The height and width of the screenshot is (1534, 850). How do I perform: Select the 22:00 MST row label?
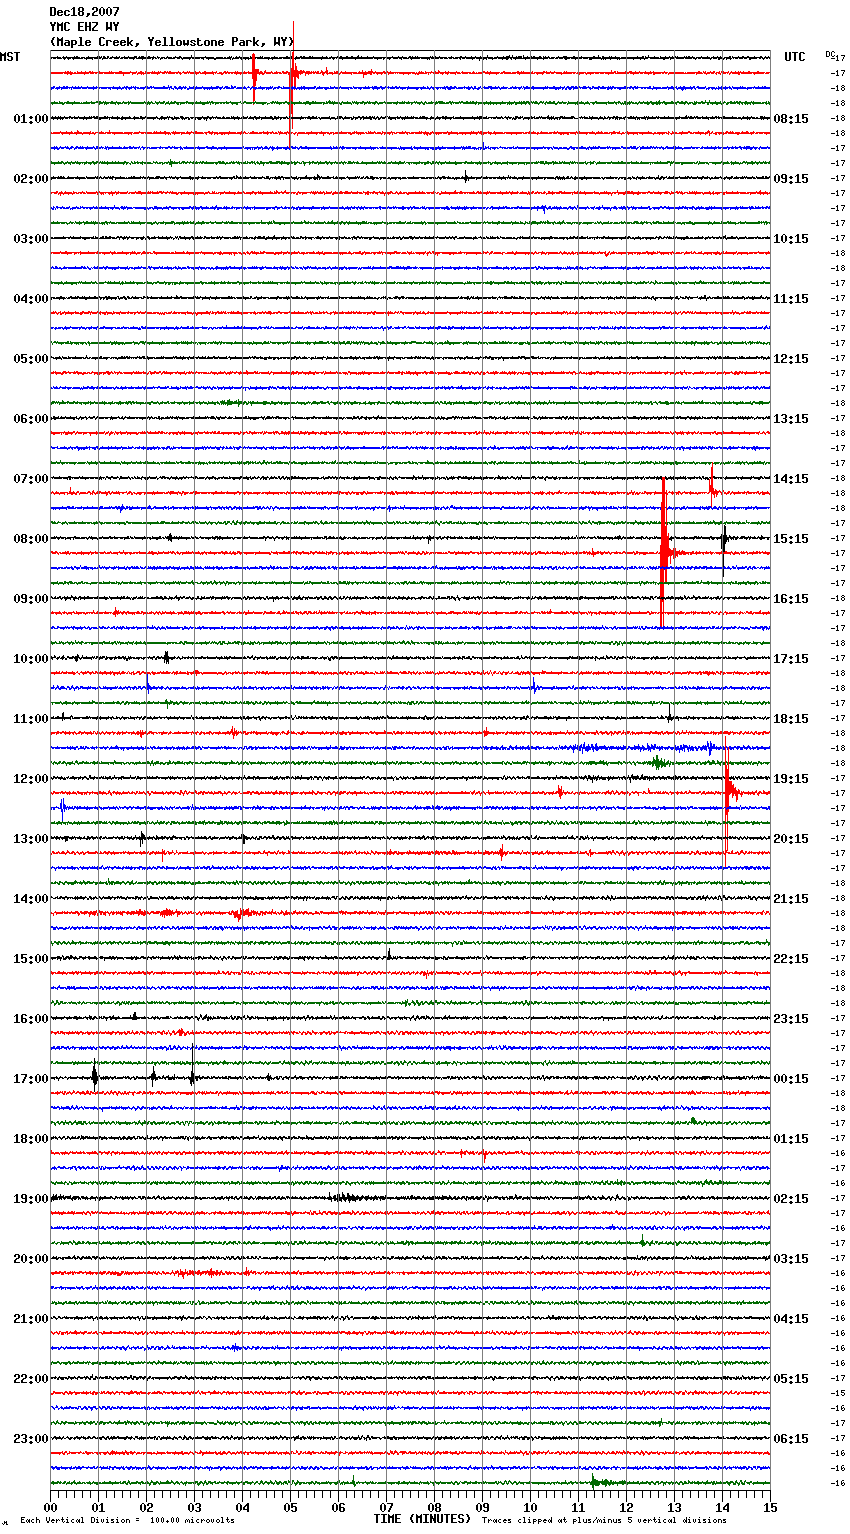(x=31, y=1379)
